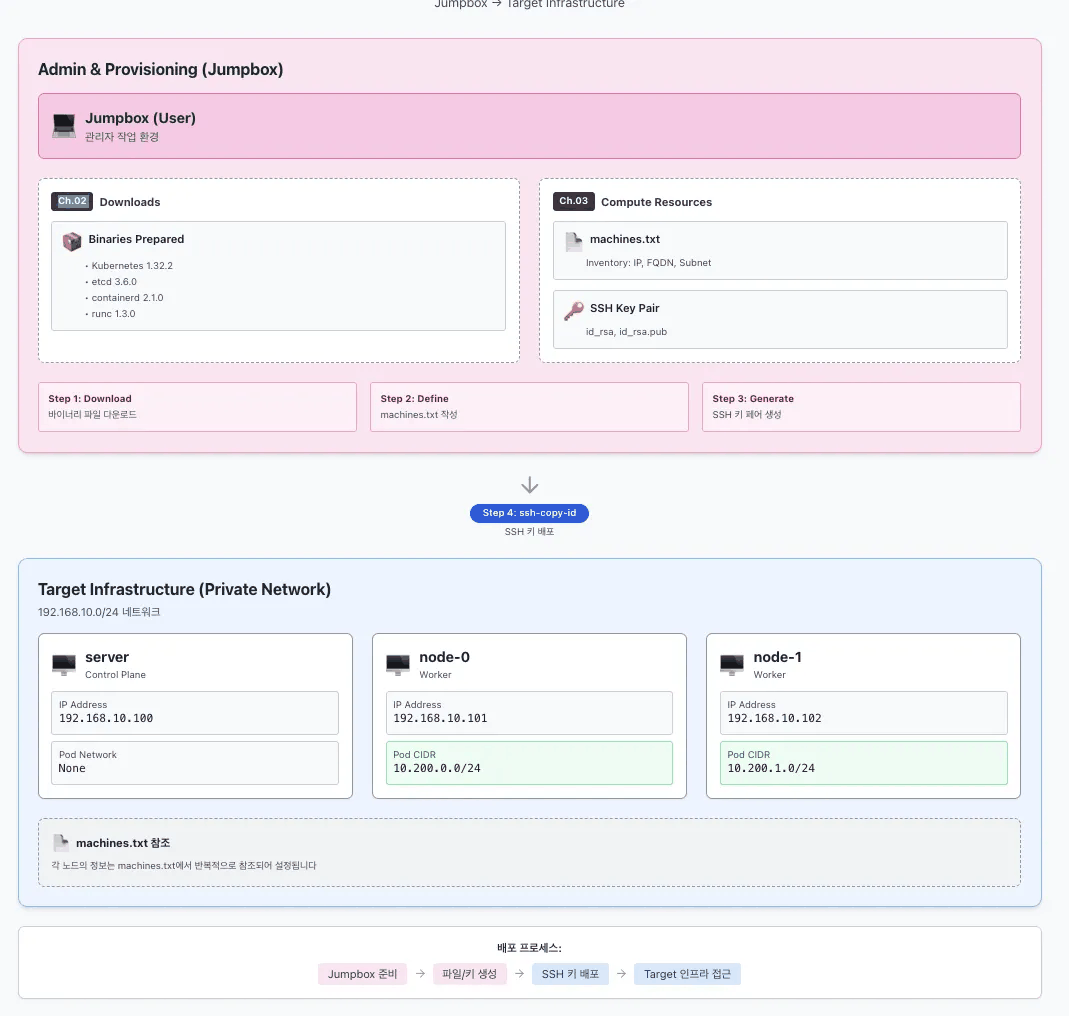This screenshot has height=1016, width=1069.
Task: Click the node-0 monitor icon
Action: 398,664
